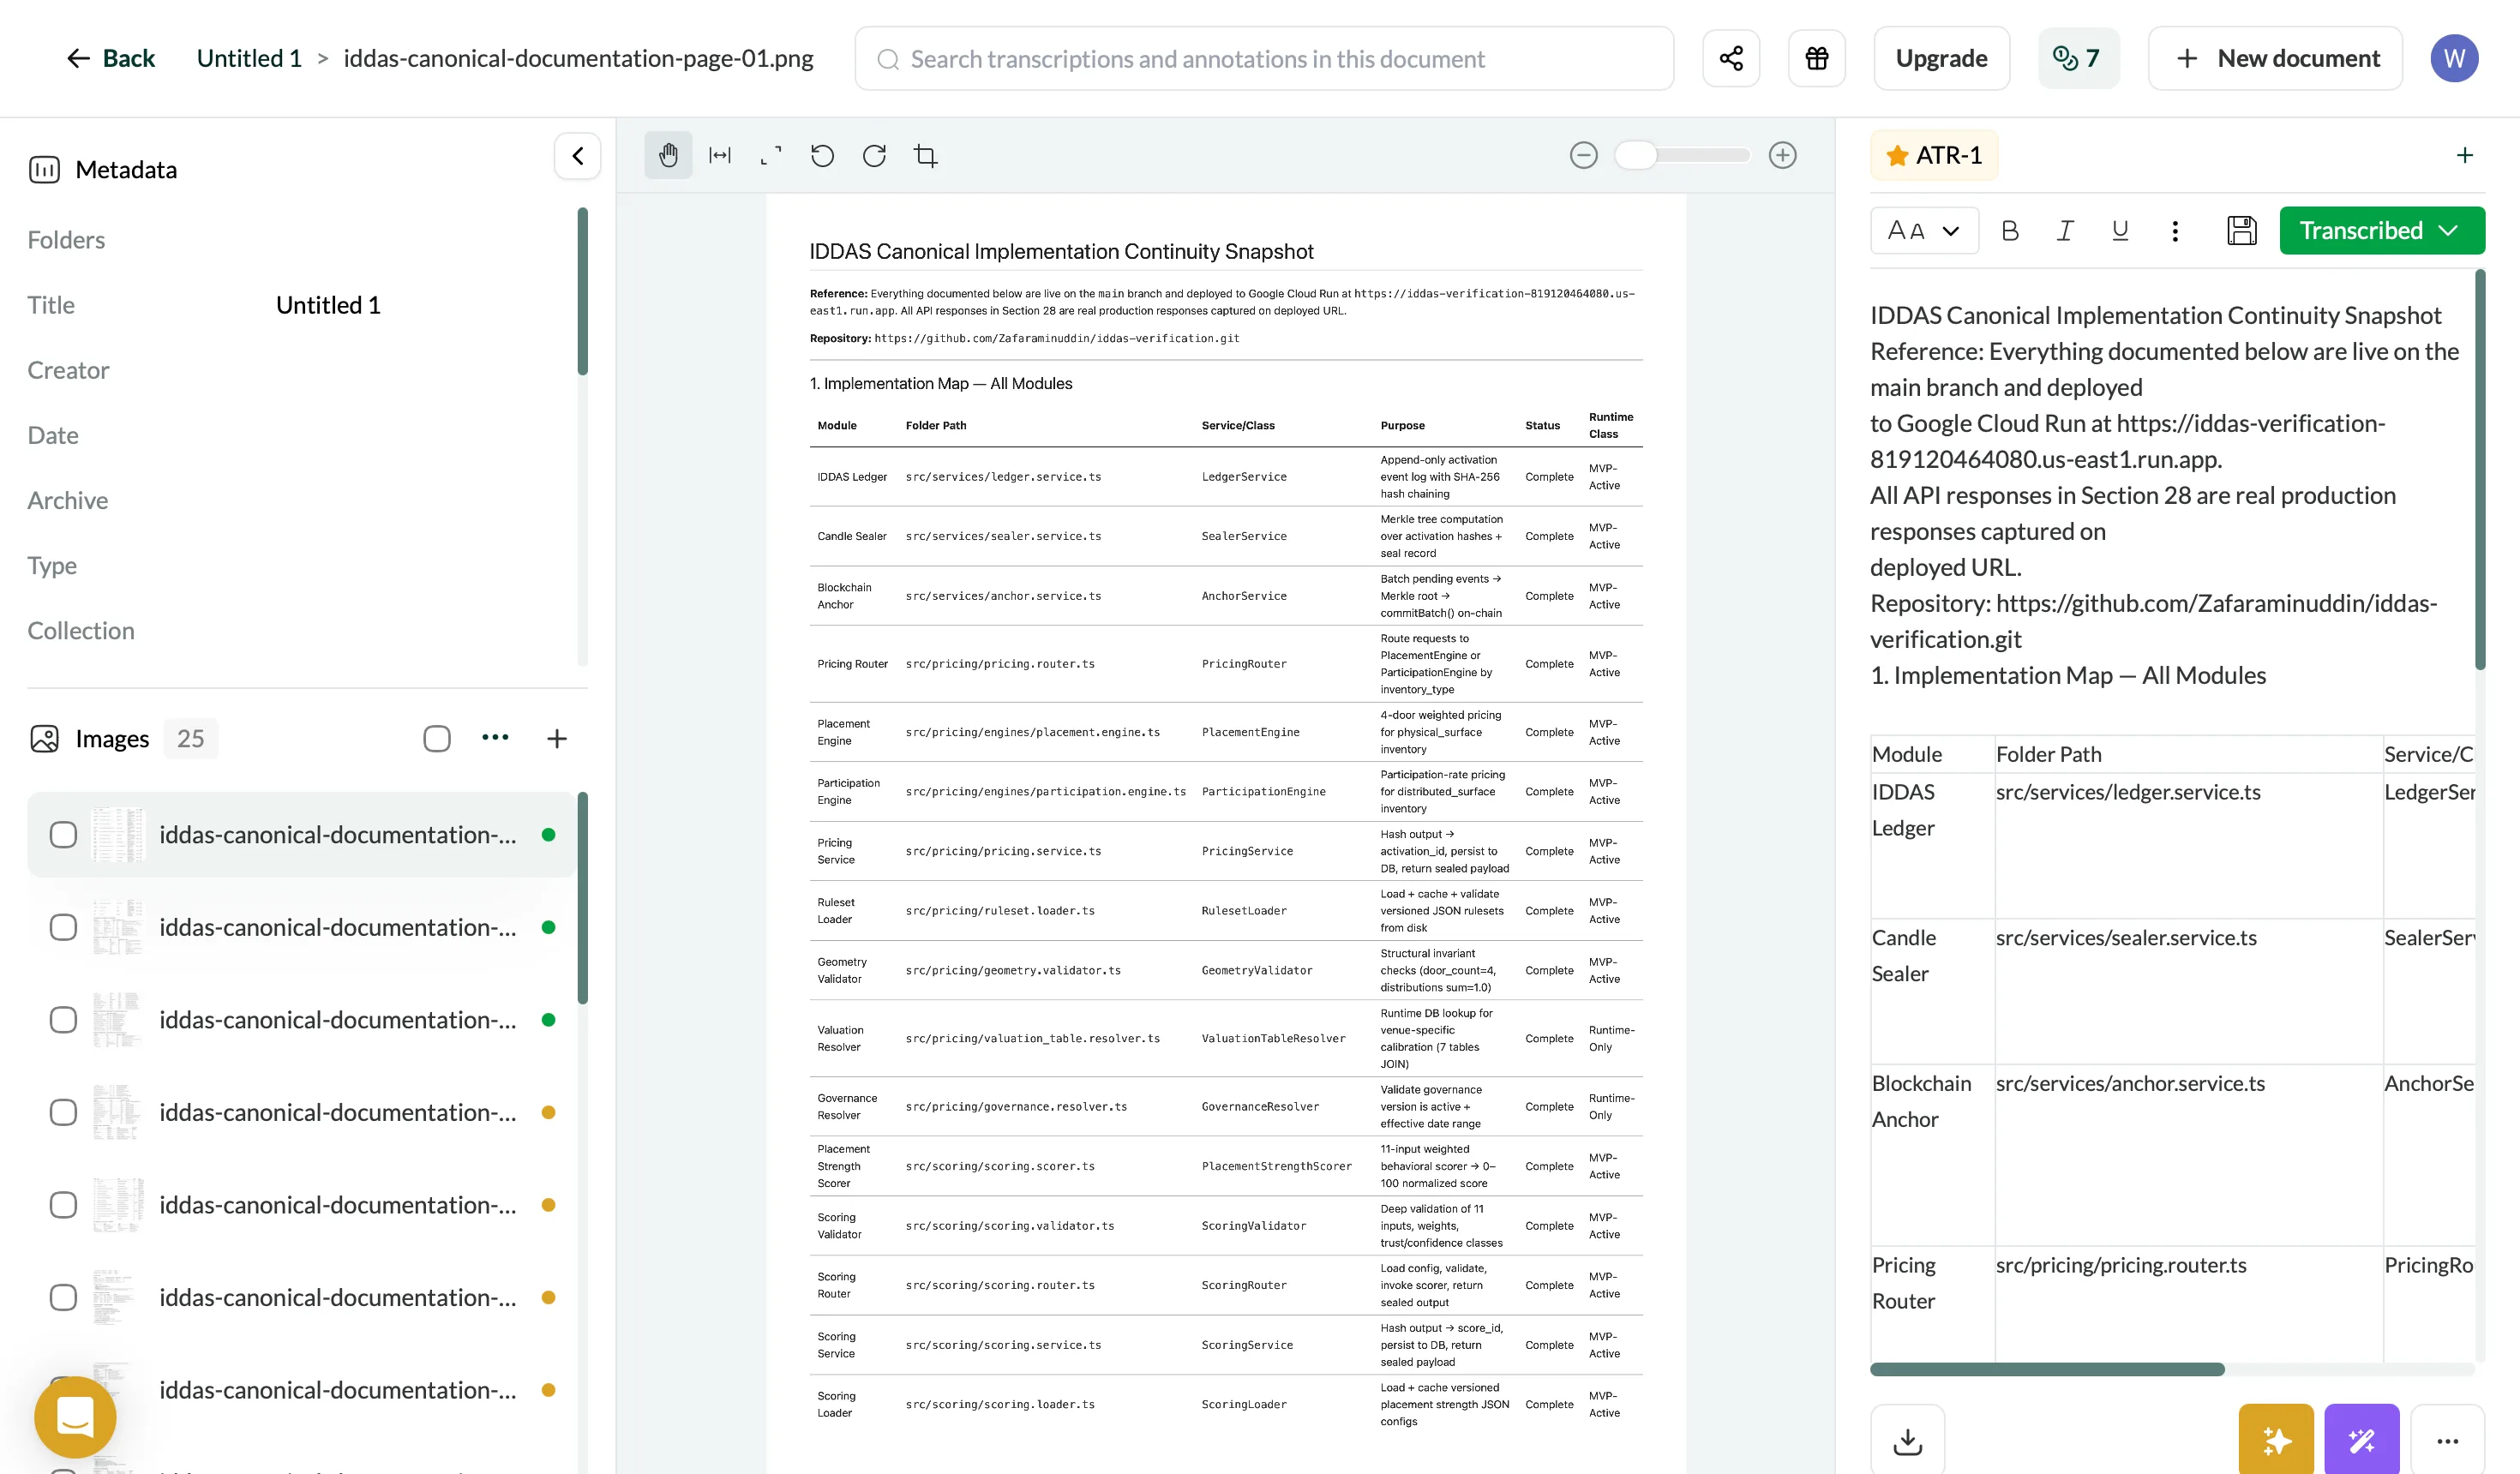Image resolution: width=2520 pixels, height=1474 pixels.
Task: Rotate image counterclockwise
Action: [822, 155]
